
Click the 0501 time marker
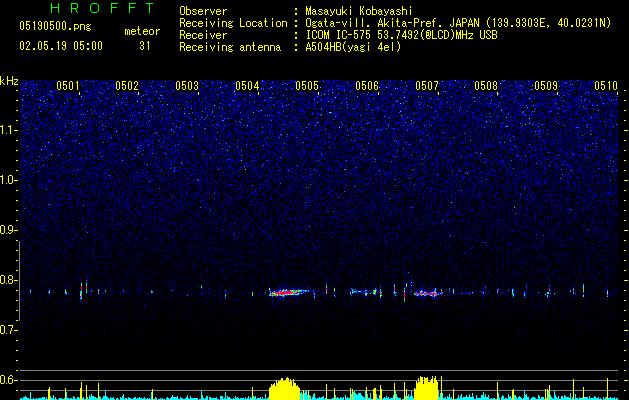coord(67,85)
